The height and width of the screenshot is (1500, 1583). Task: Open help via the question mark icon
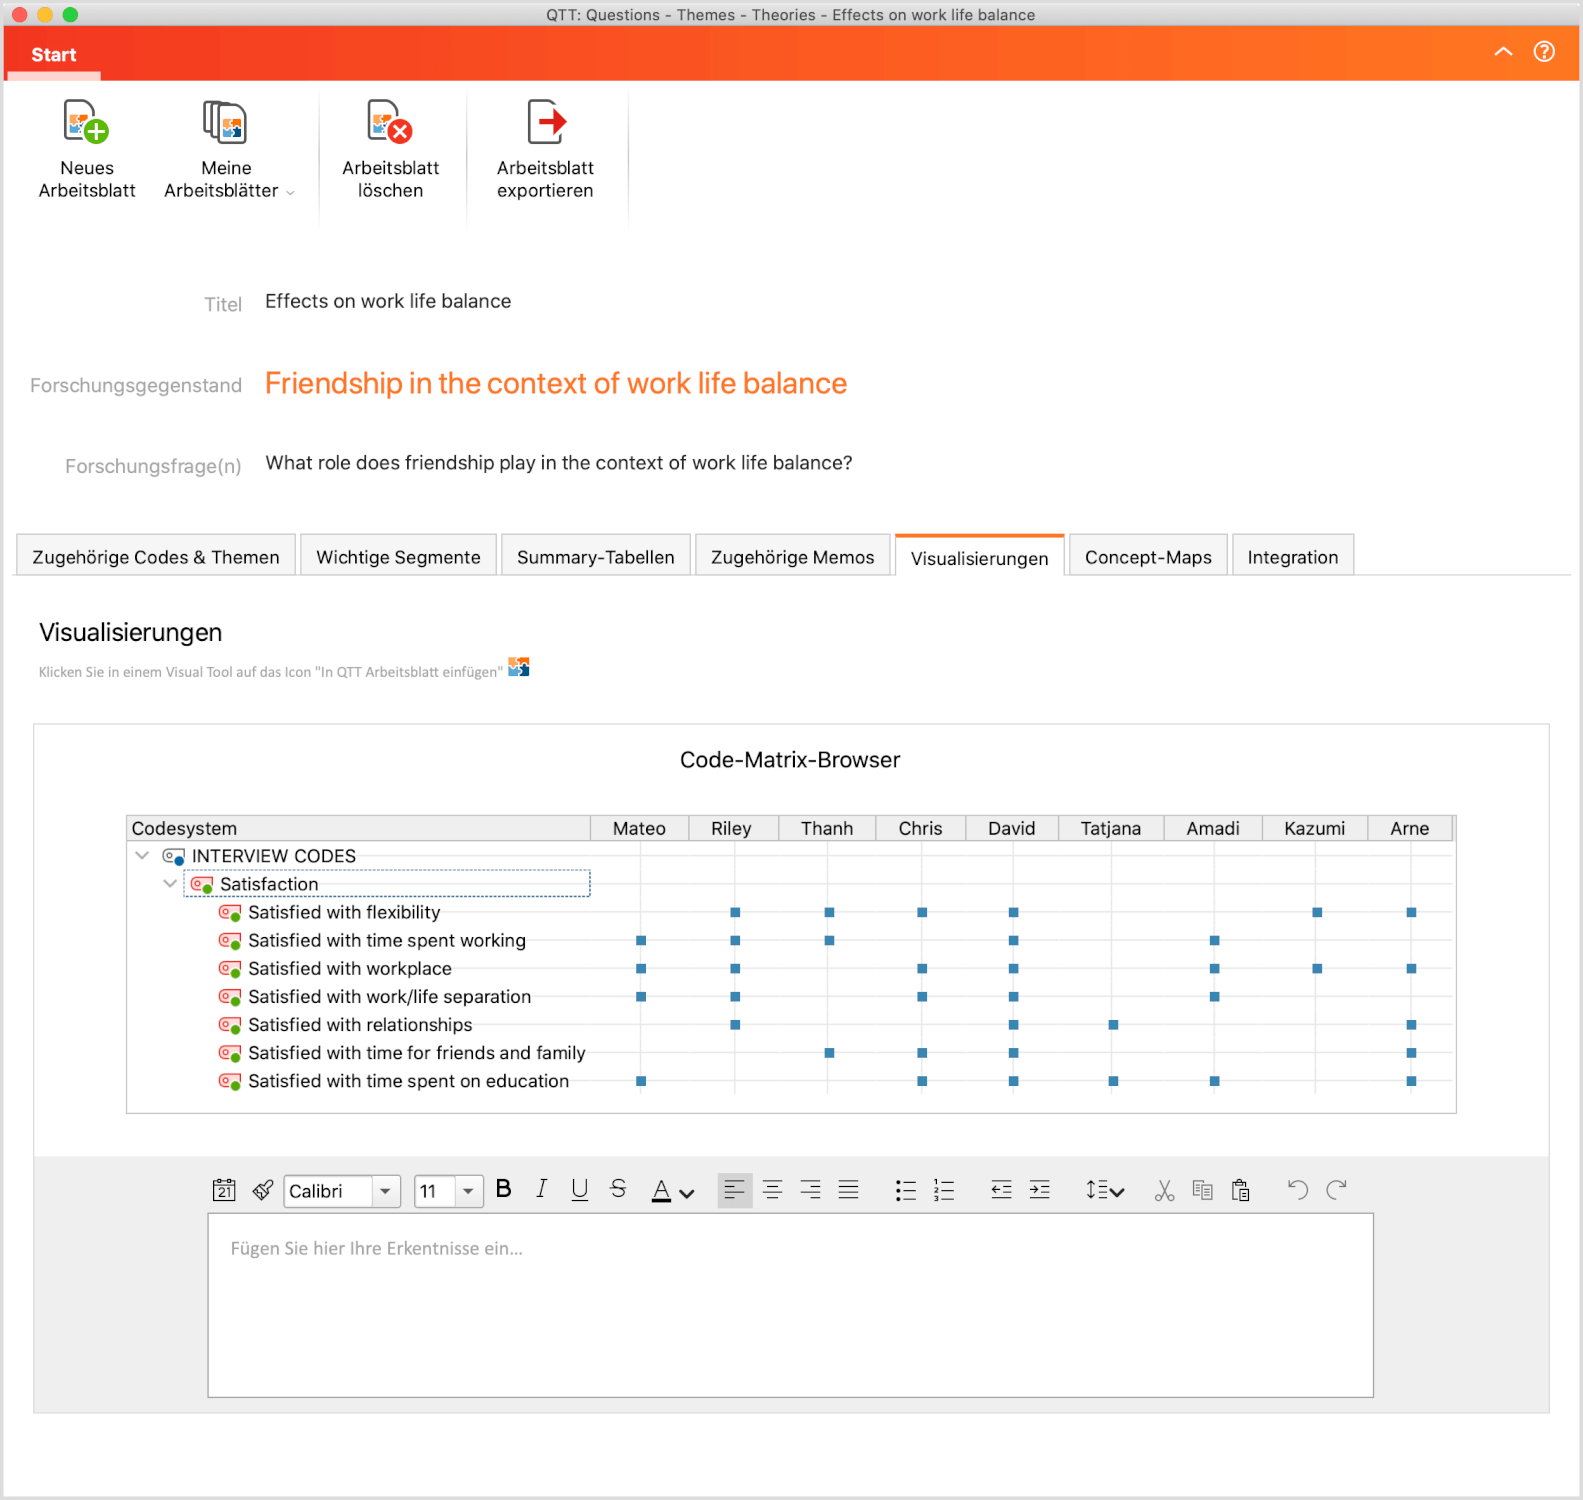click(1544, 52)
